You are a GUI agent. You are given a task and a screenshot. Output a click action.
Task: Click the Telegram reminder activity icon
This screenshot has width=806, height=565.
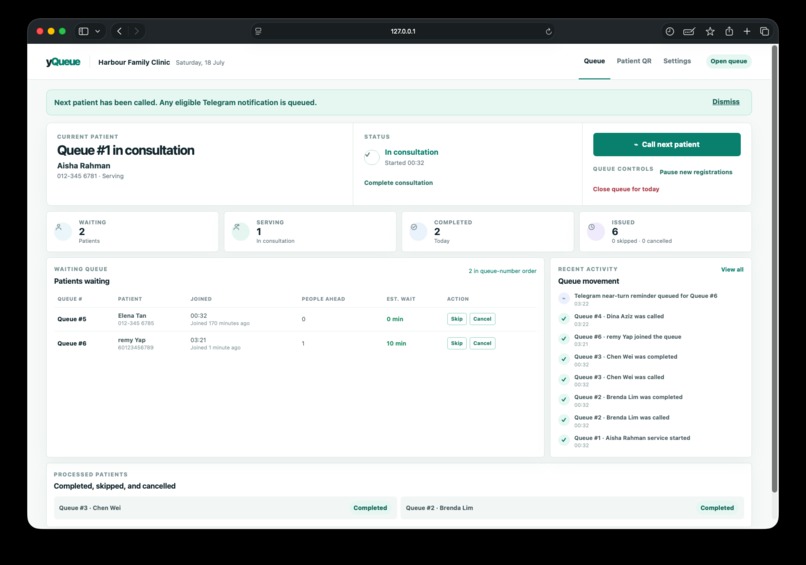(564, 299)
